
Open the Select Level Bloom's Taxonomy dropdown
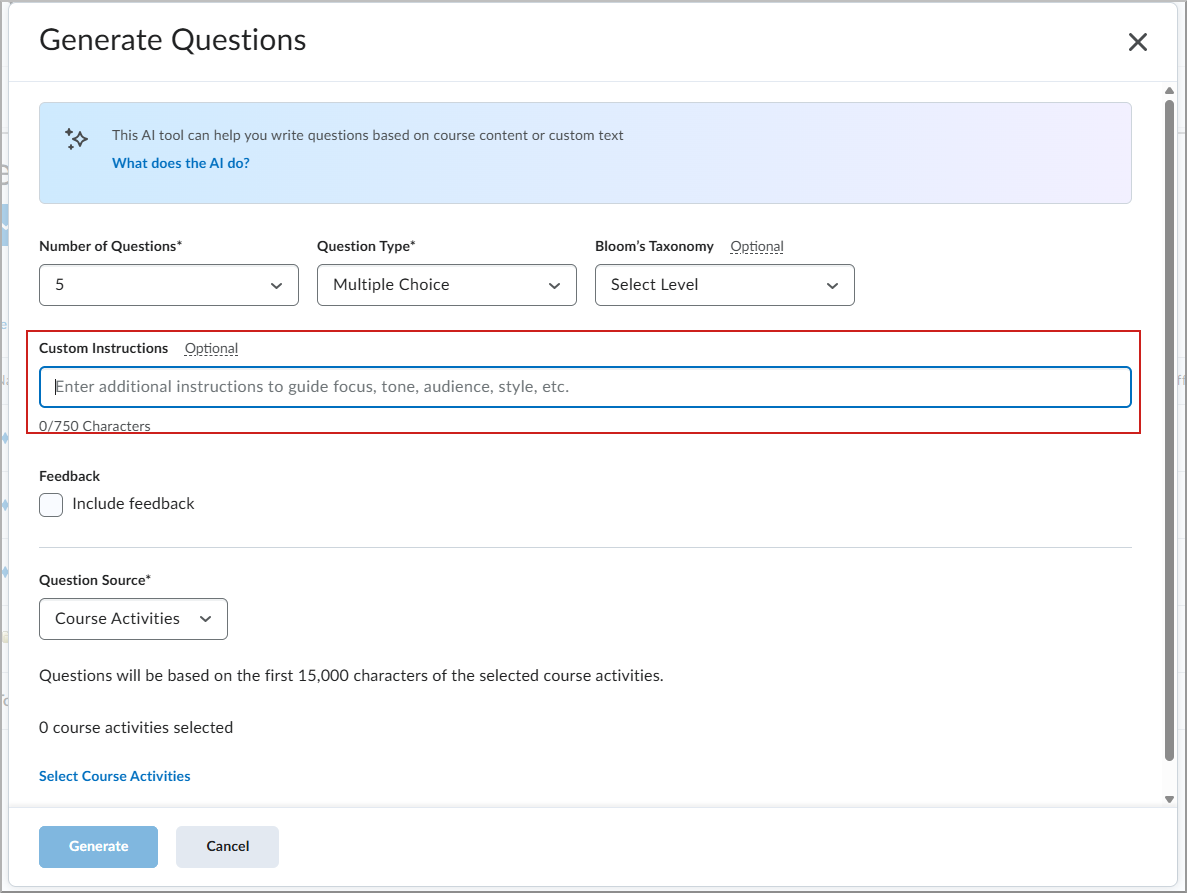(x=724, y=285)
